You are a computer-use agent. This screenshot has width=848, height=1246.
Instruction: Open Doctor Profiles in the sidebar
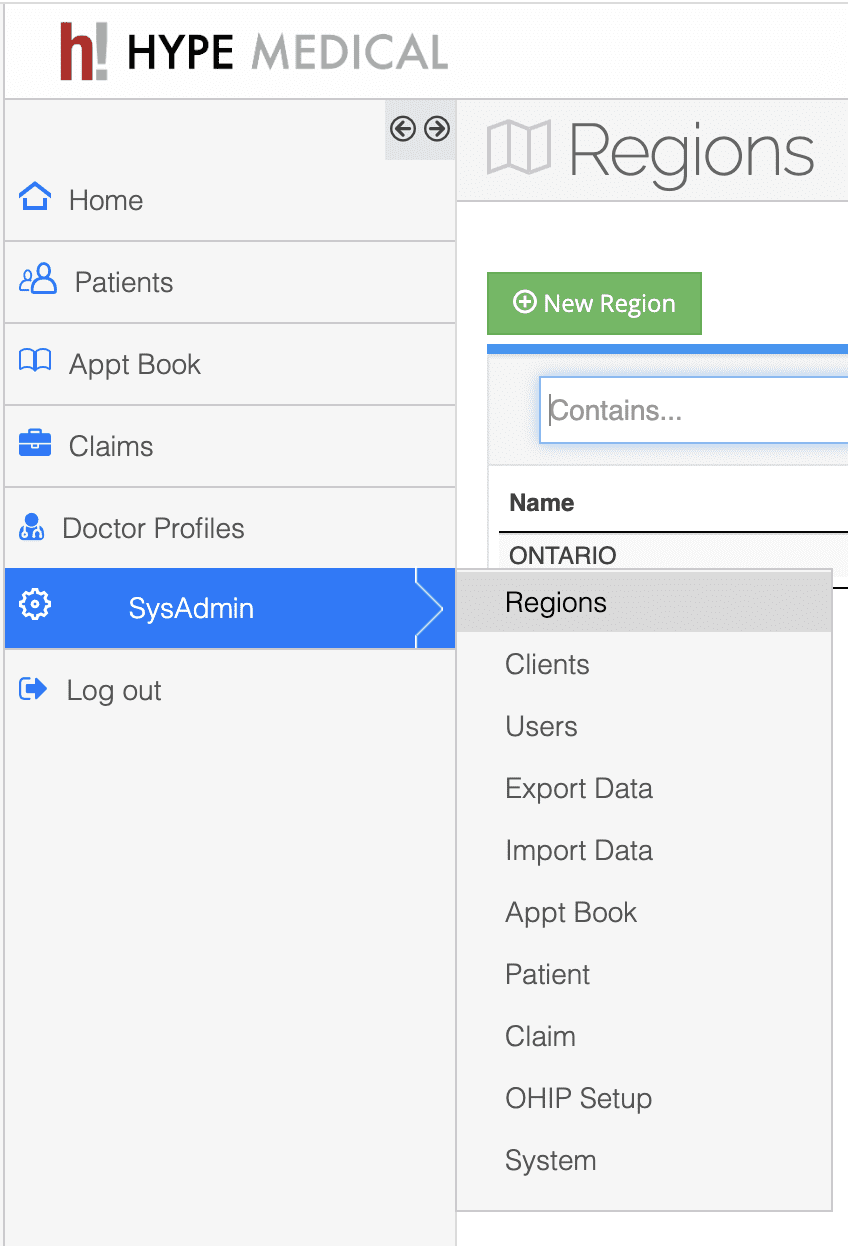pos(230,528)
